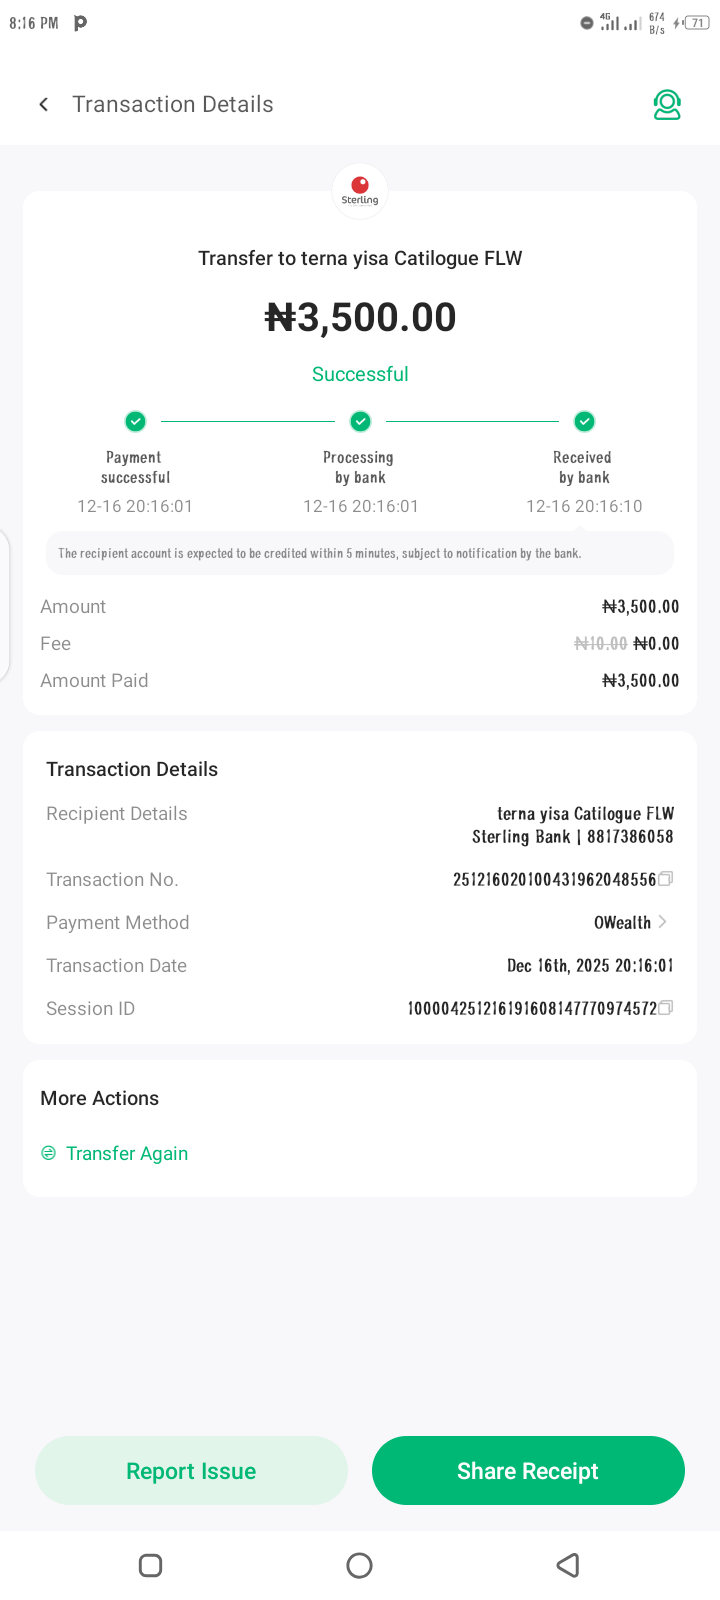Screen dimensions: 720x1600
Task: Tap the Payment successful checkmark
Action: tap(135, 421)
